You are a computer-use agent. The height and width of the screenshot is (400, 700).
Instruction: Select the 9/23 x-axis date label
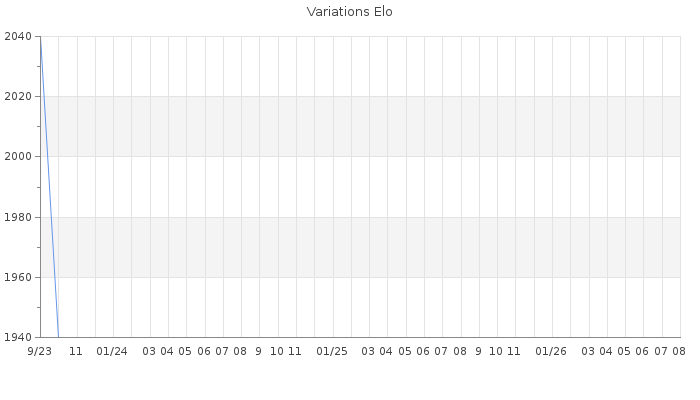[40, 351]
